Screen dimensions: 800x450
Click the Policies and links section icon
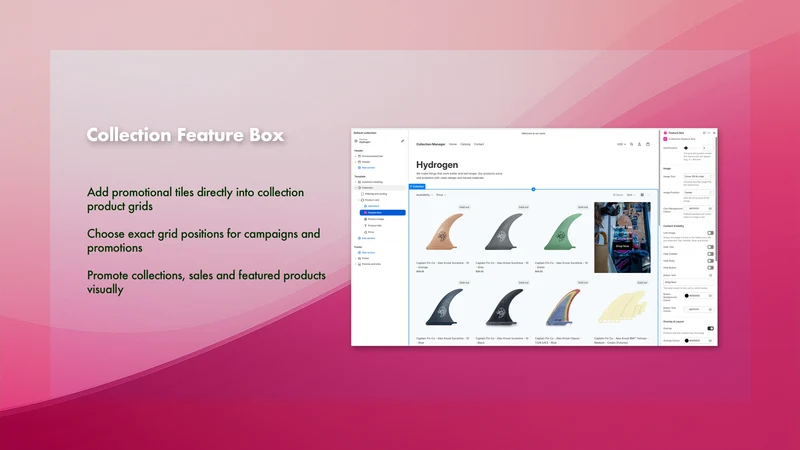359,264
